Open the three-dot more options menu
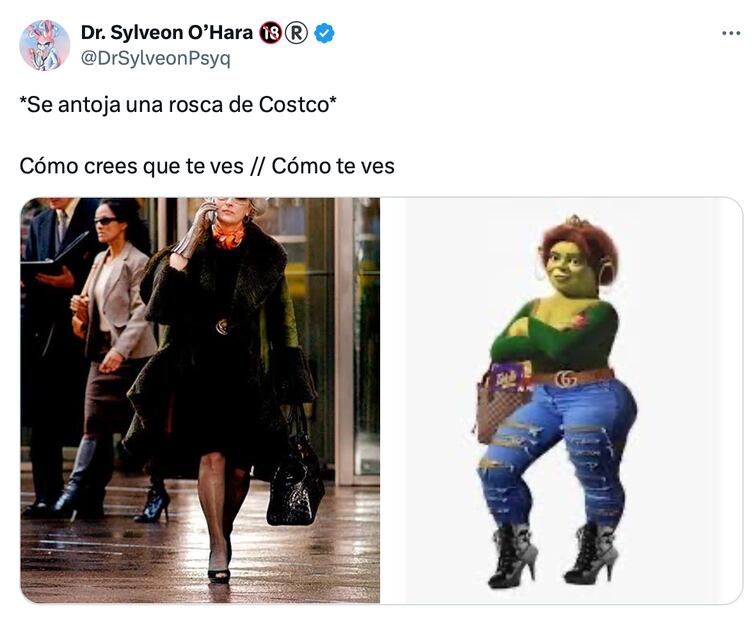 pos(731,34)
